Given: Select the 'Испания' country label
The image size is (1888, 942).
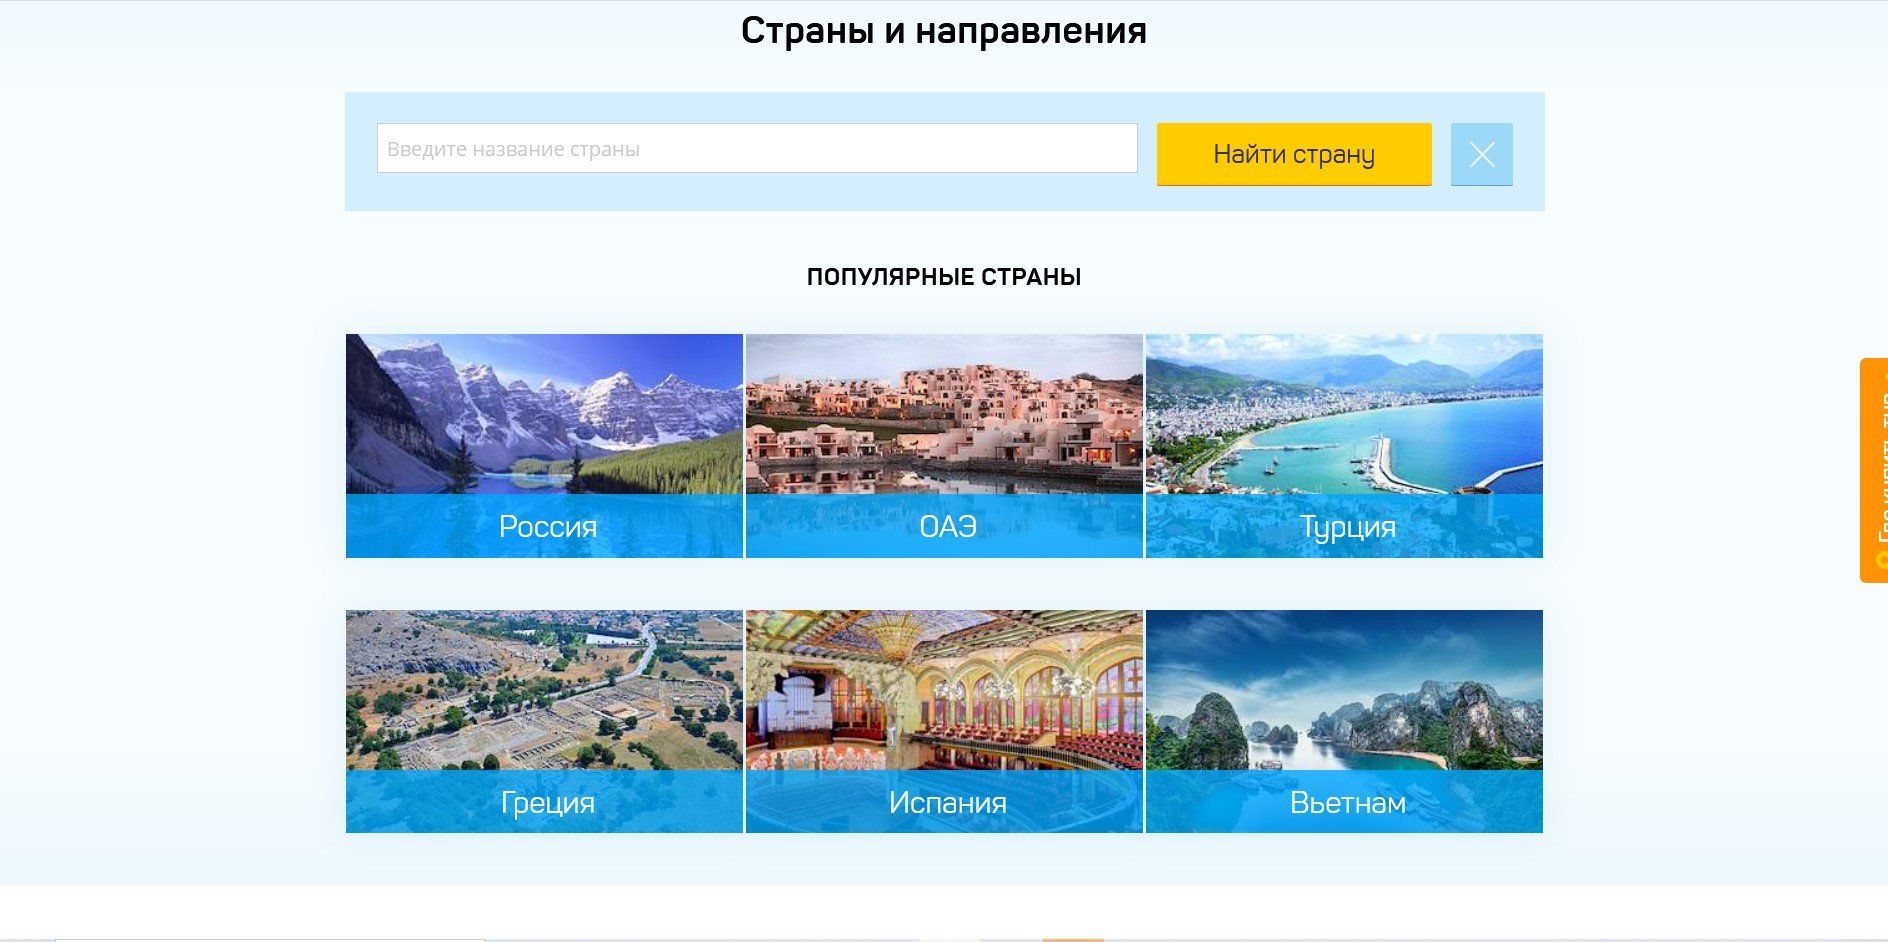Looking at the screenshot, I should coord(947,802).
